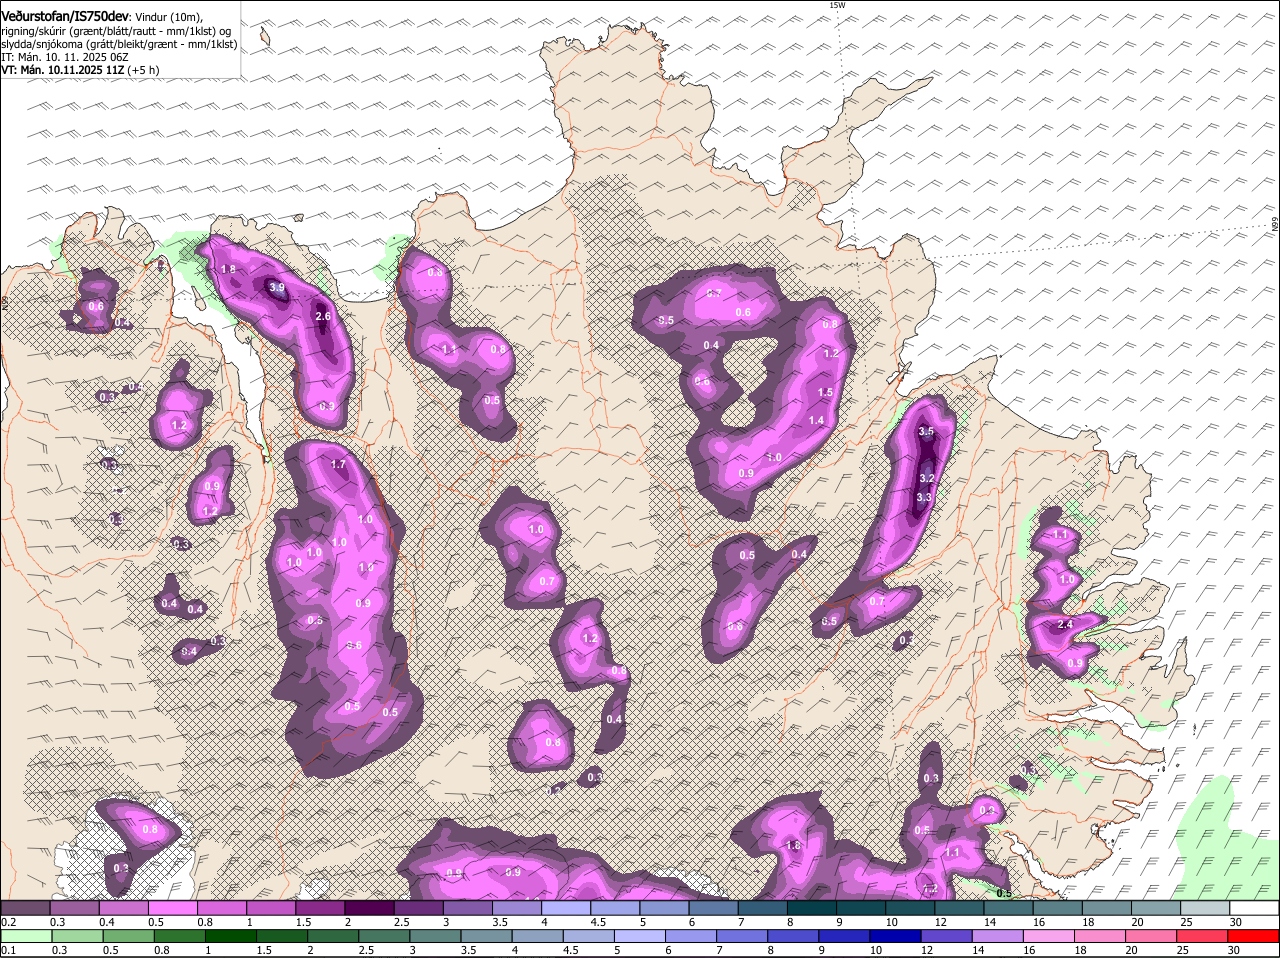Click the 0.5 swatch in the rain legend

(128, 936)
